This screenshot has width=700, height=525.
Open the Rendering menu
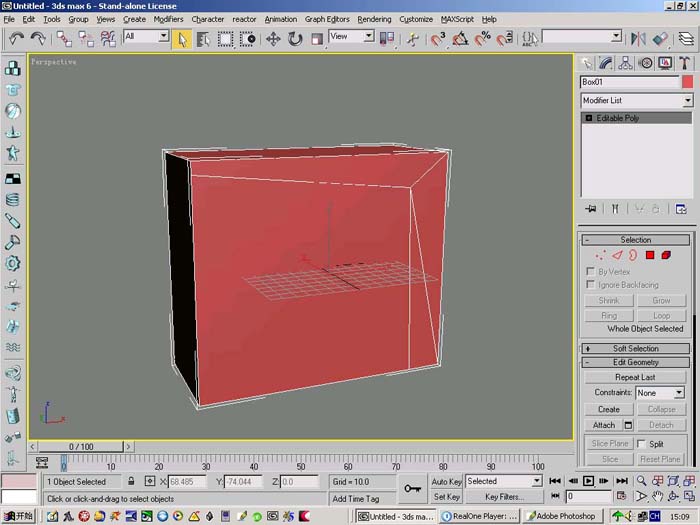(x=374, y=19)
